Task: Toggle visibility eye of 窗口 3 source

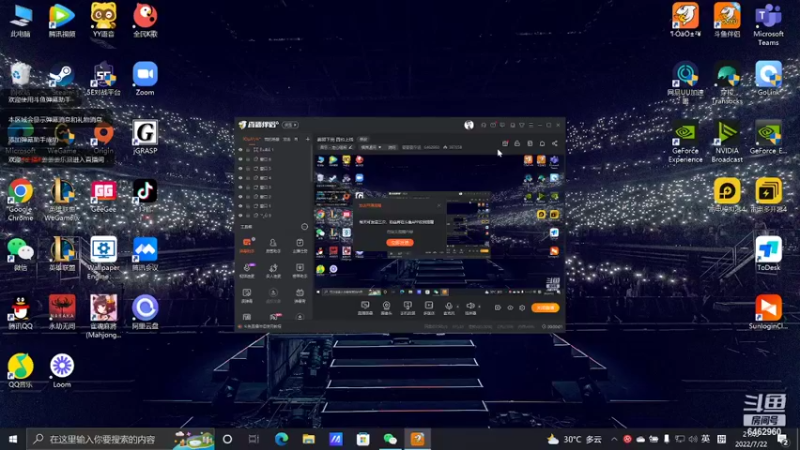Action: coord(240,187)
